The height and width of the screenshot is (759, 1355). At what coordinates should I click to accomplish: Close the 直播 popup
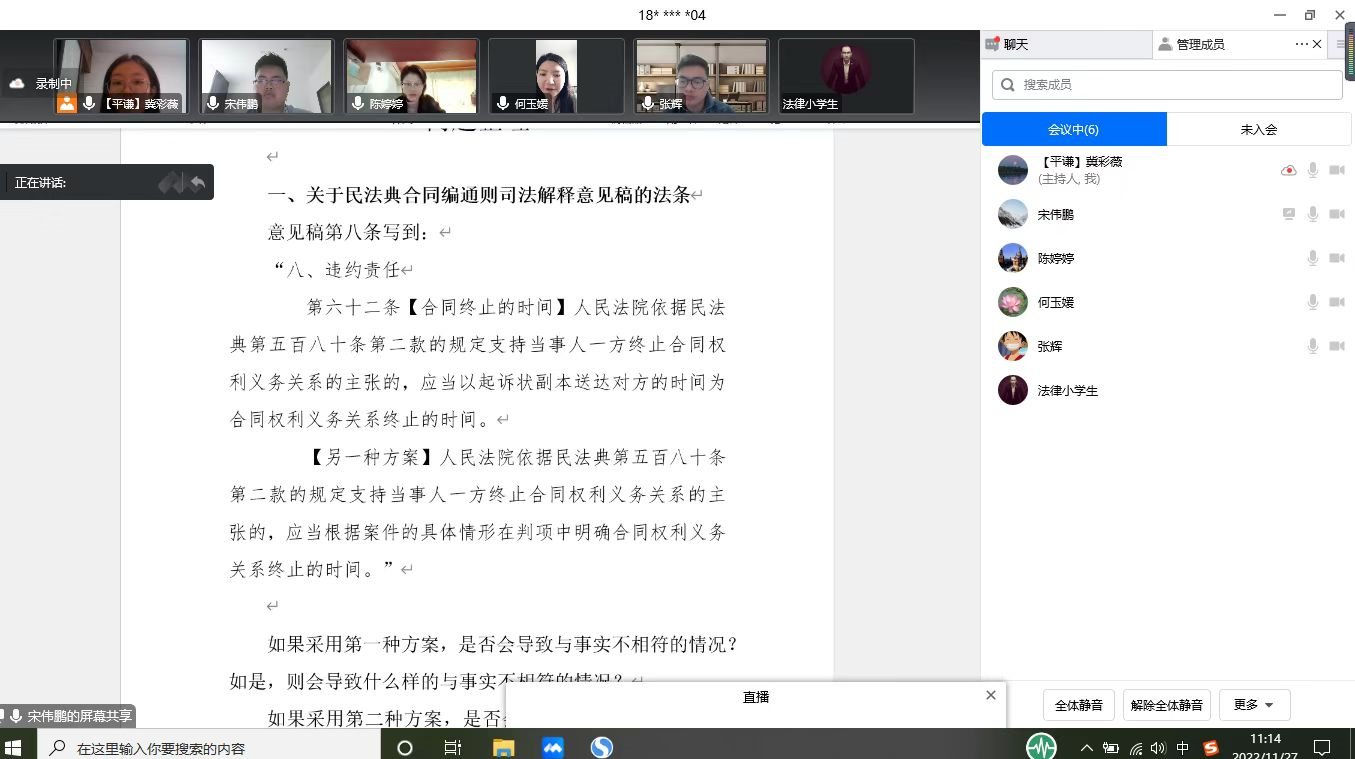tap(990, 695)
